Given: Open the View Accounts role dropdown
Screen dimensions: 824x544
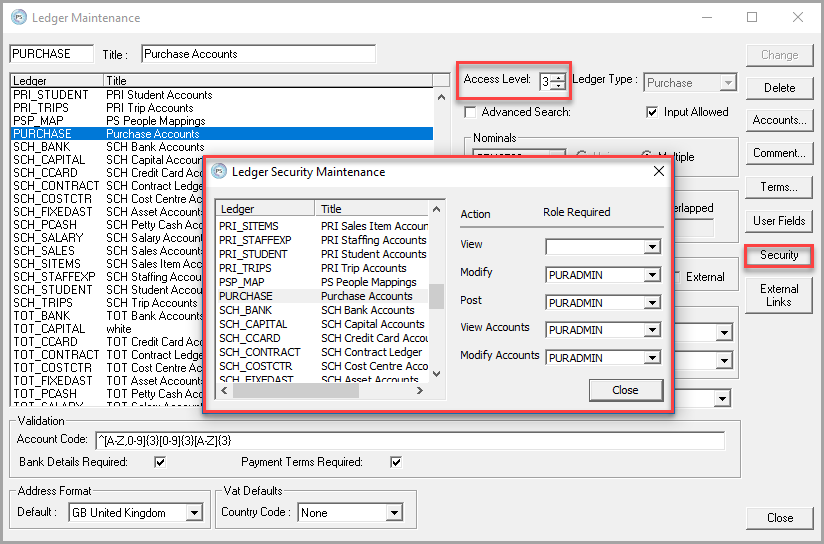Looking at the screenshot, I should pyautogui.click(x=652, y=329).
